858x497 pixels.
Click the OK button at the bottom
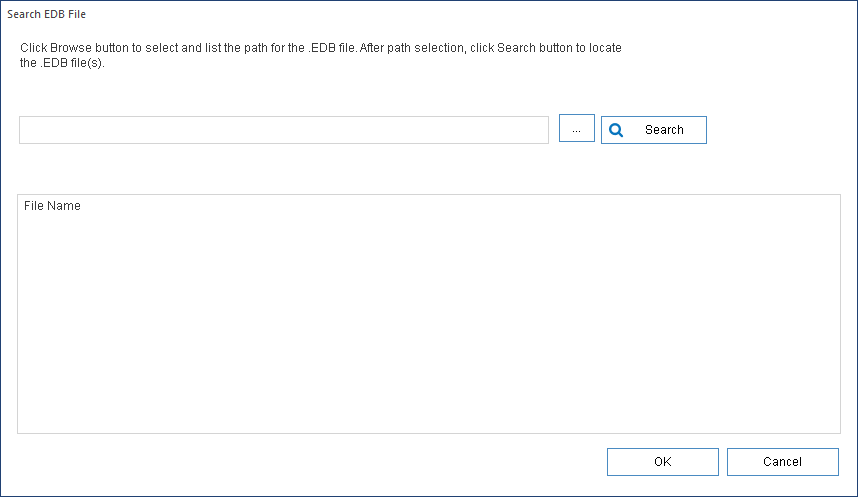pos(662,461)
